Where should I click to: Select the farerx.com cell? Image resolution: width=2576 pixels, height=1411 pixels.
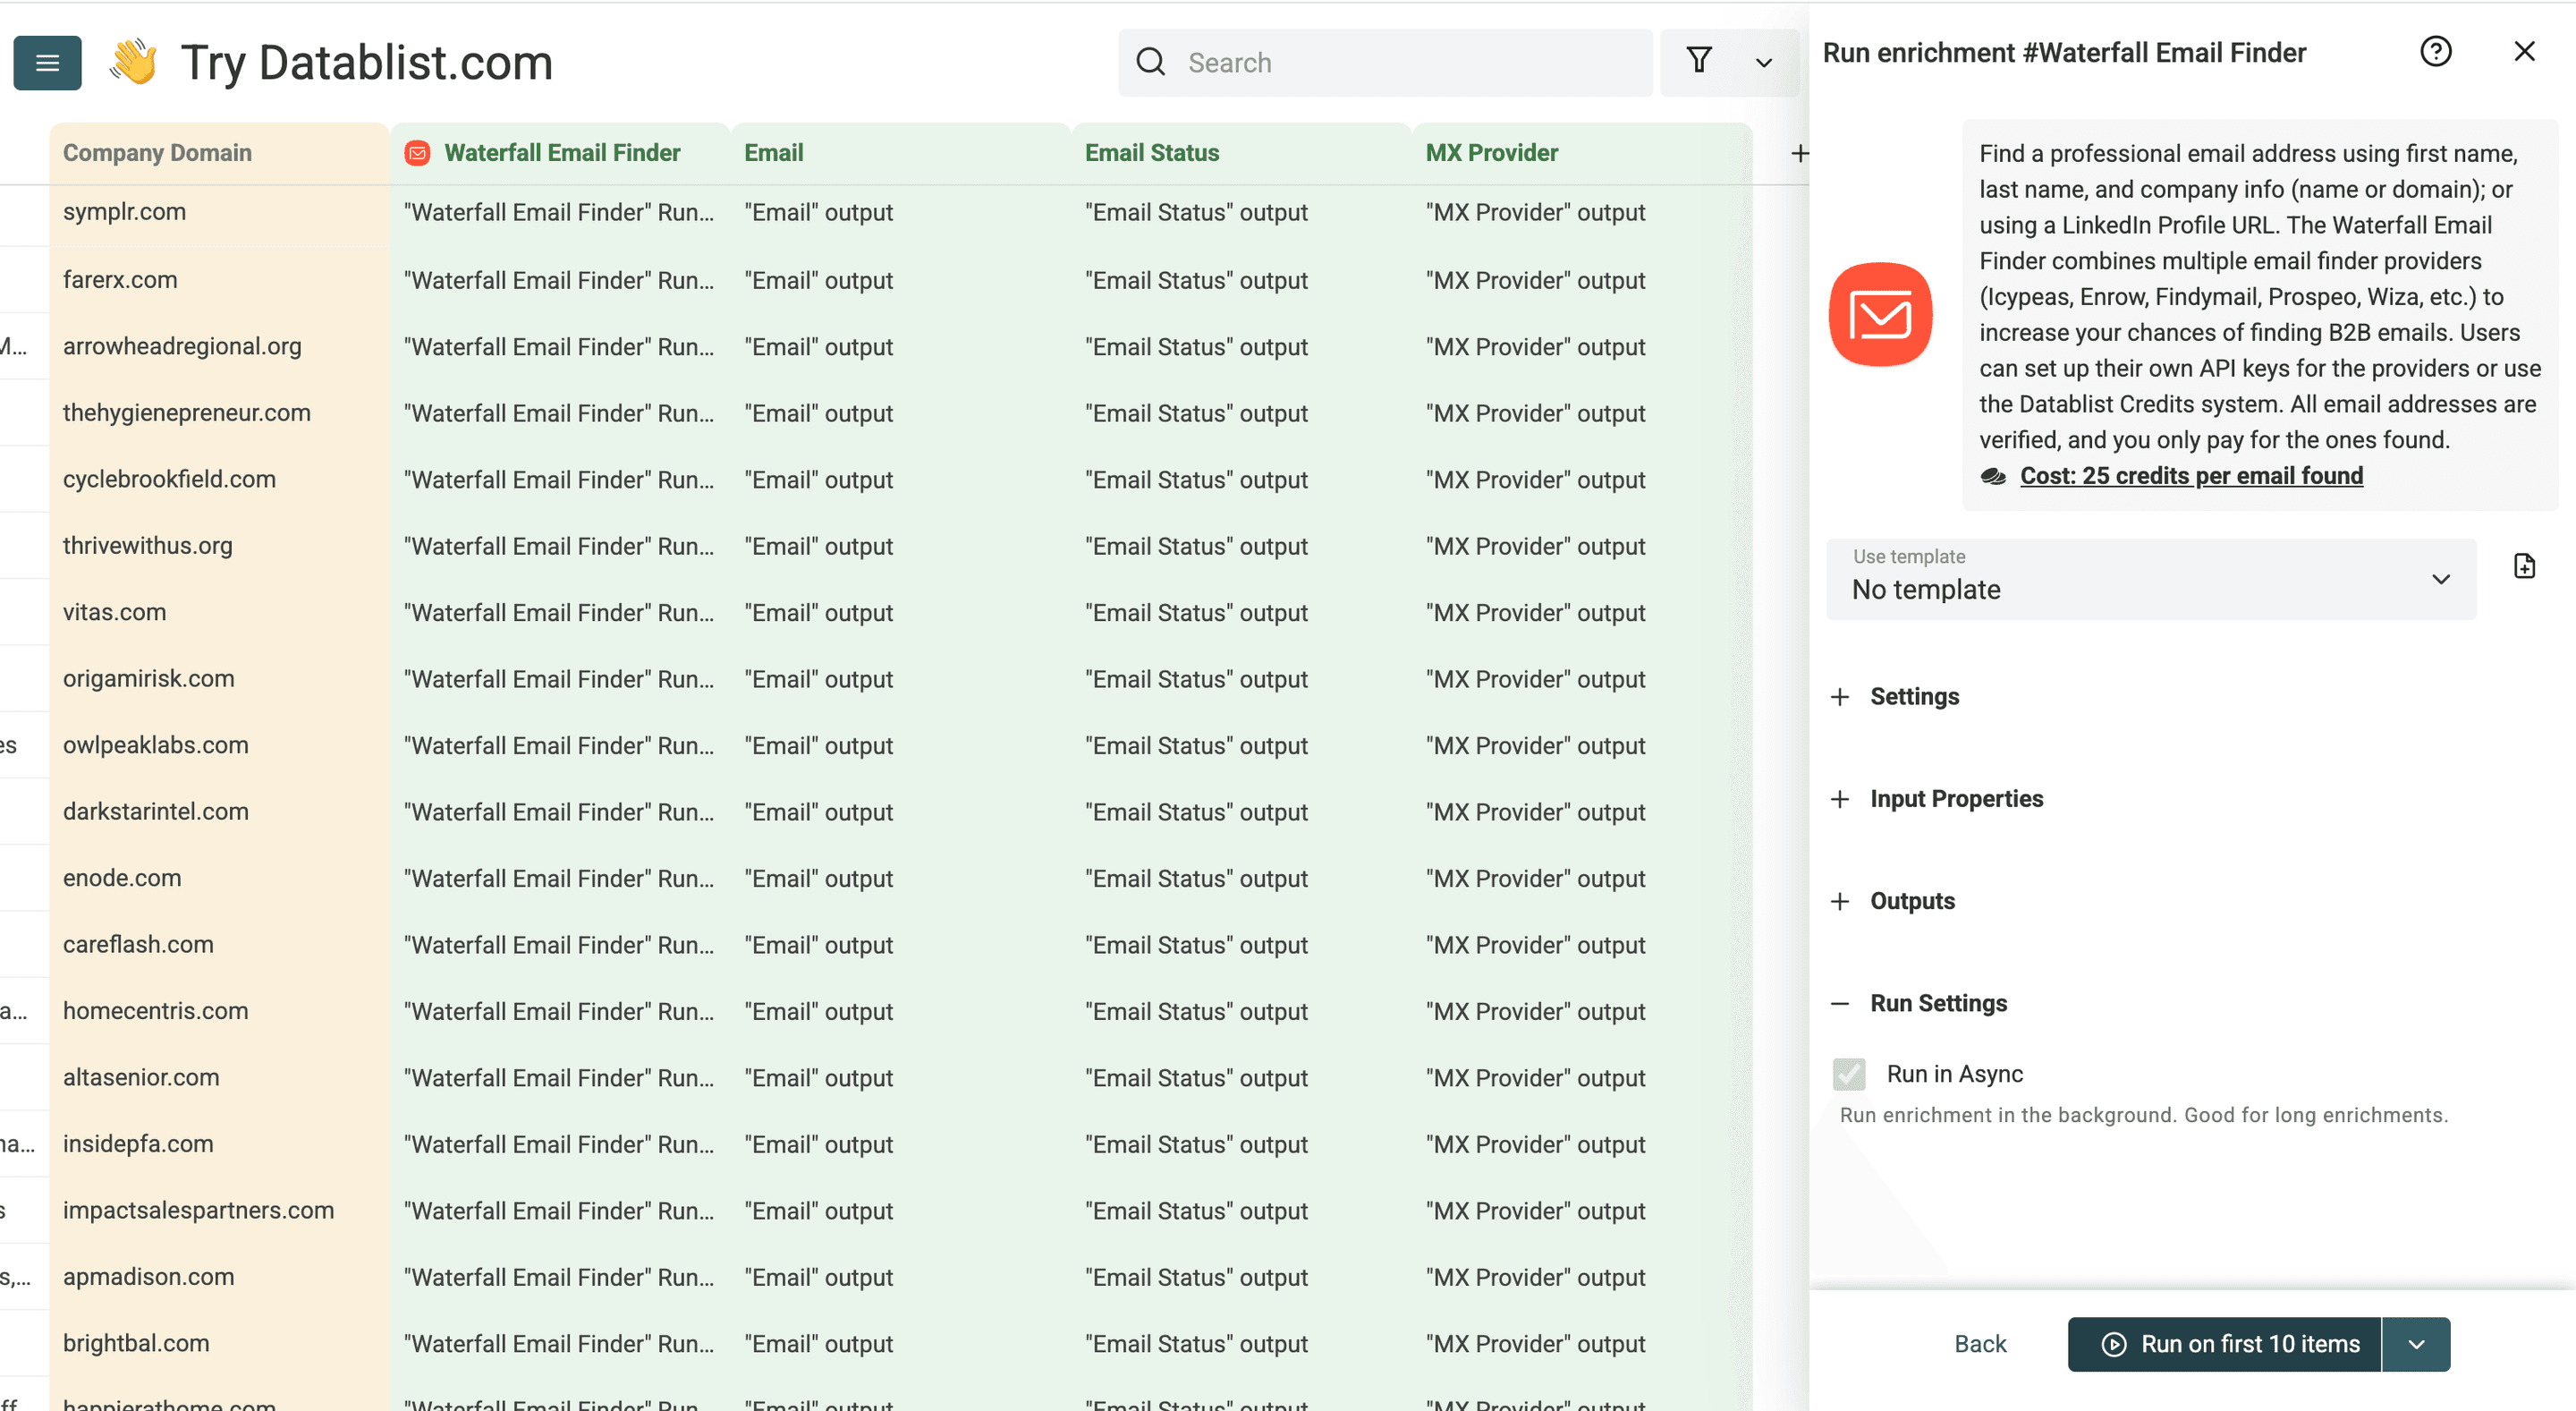[219, 280]
